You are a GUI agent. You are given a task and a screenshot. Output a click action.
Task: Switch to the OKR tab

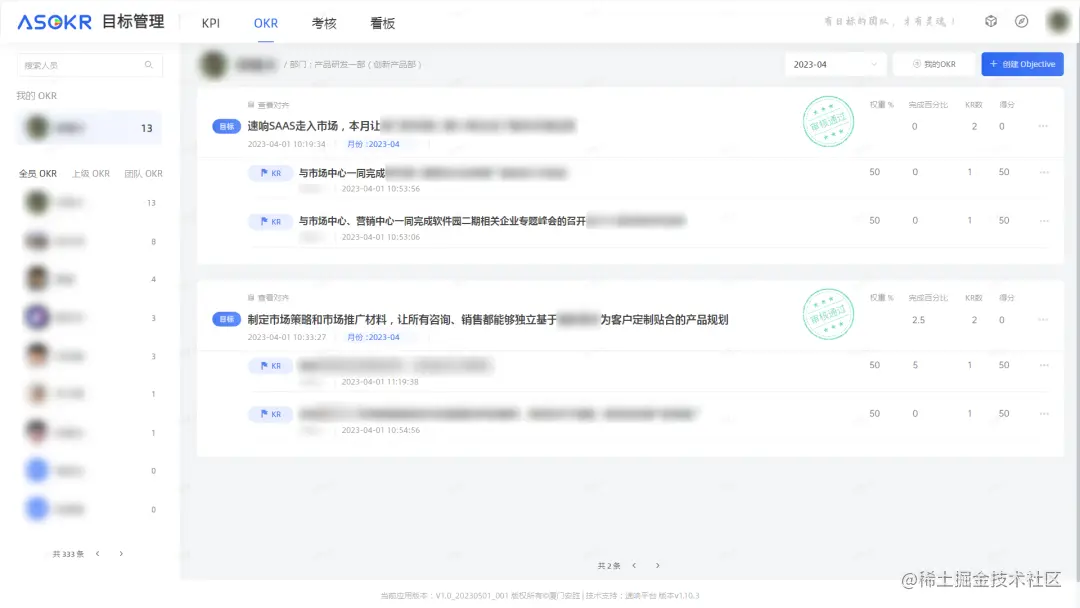(265, 23)
